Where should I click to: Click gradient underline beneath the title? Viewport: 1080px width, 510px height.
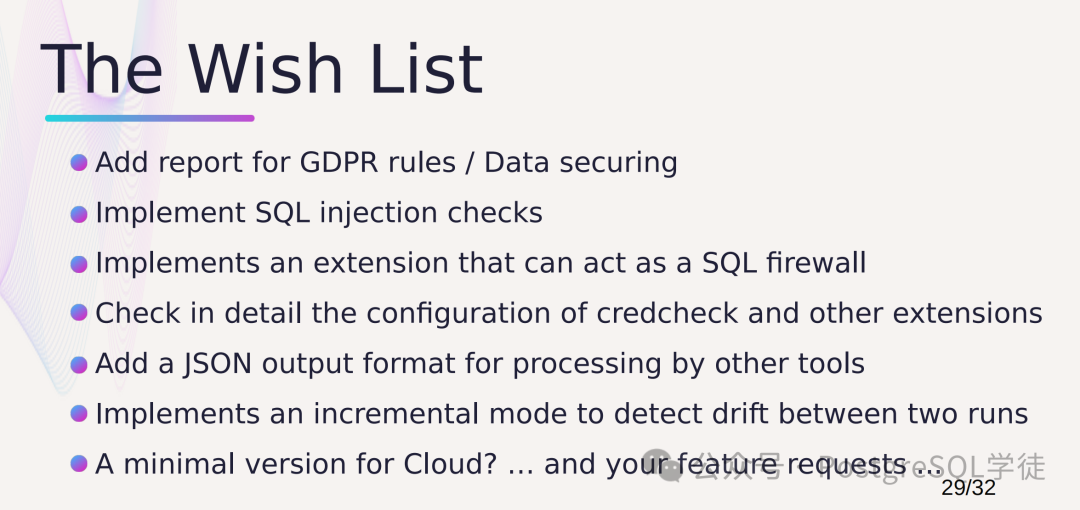coord(150,118)
